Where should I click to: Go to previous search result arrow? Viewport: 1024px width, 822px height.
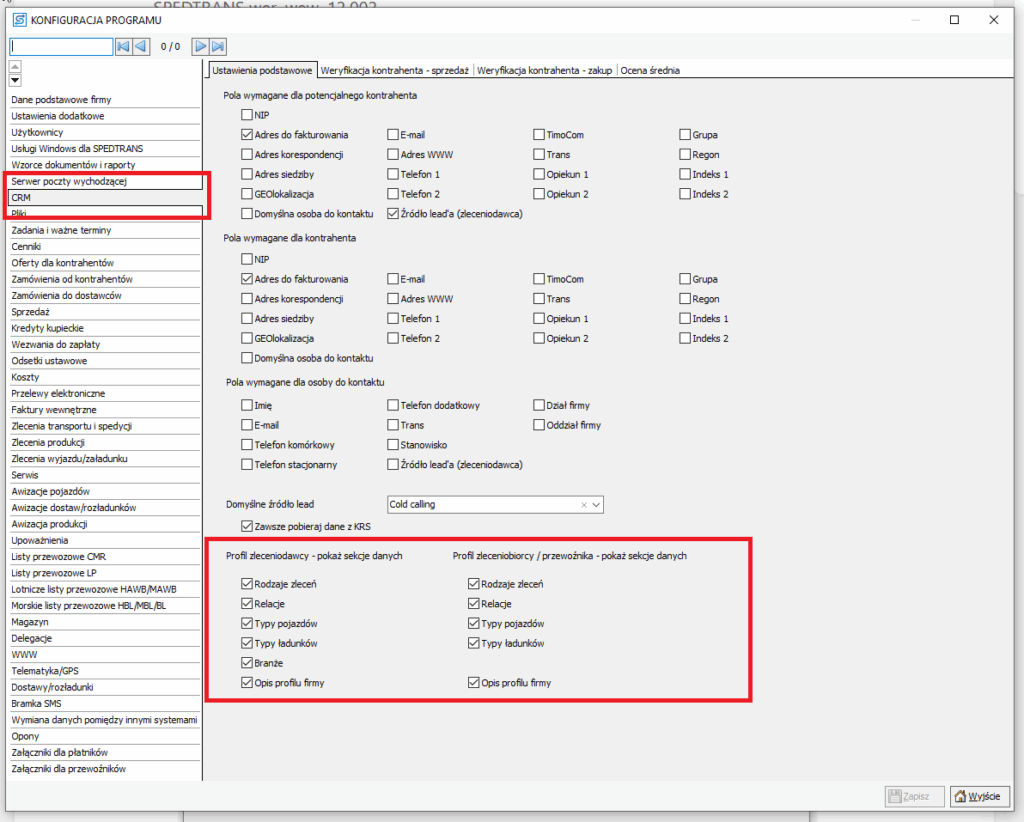pos(141,46)
